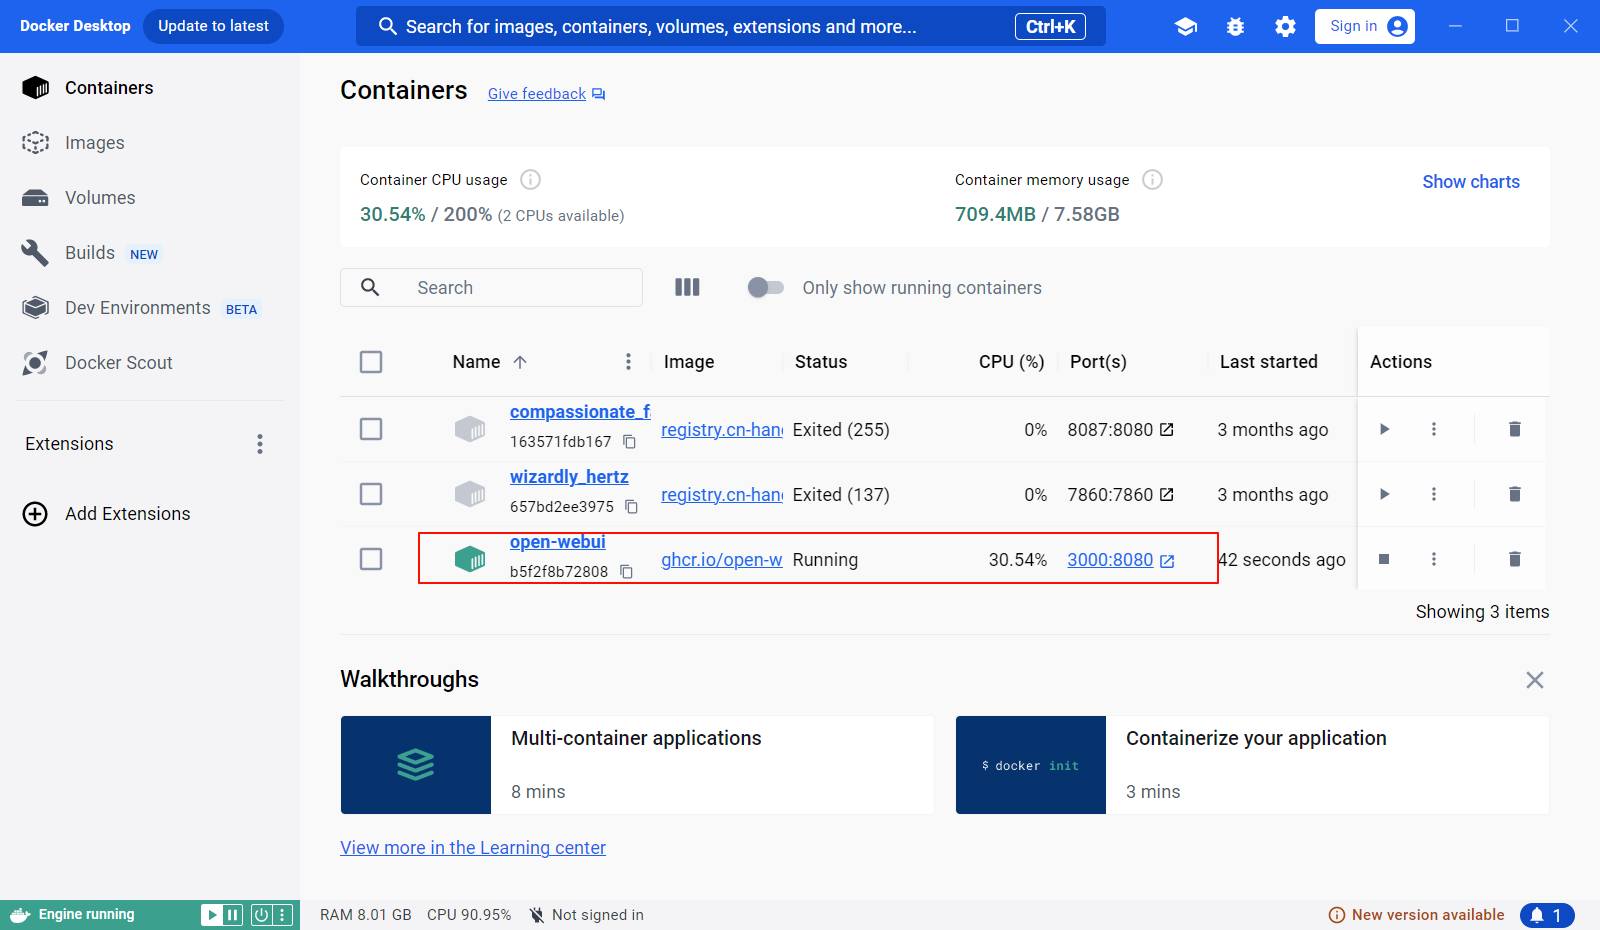This screenshot has height=930, width=1600.
Task: Click Show charts
Action: click(x=1471, y=182)
